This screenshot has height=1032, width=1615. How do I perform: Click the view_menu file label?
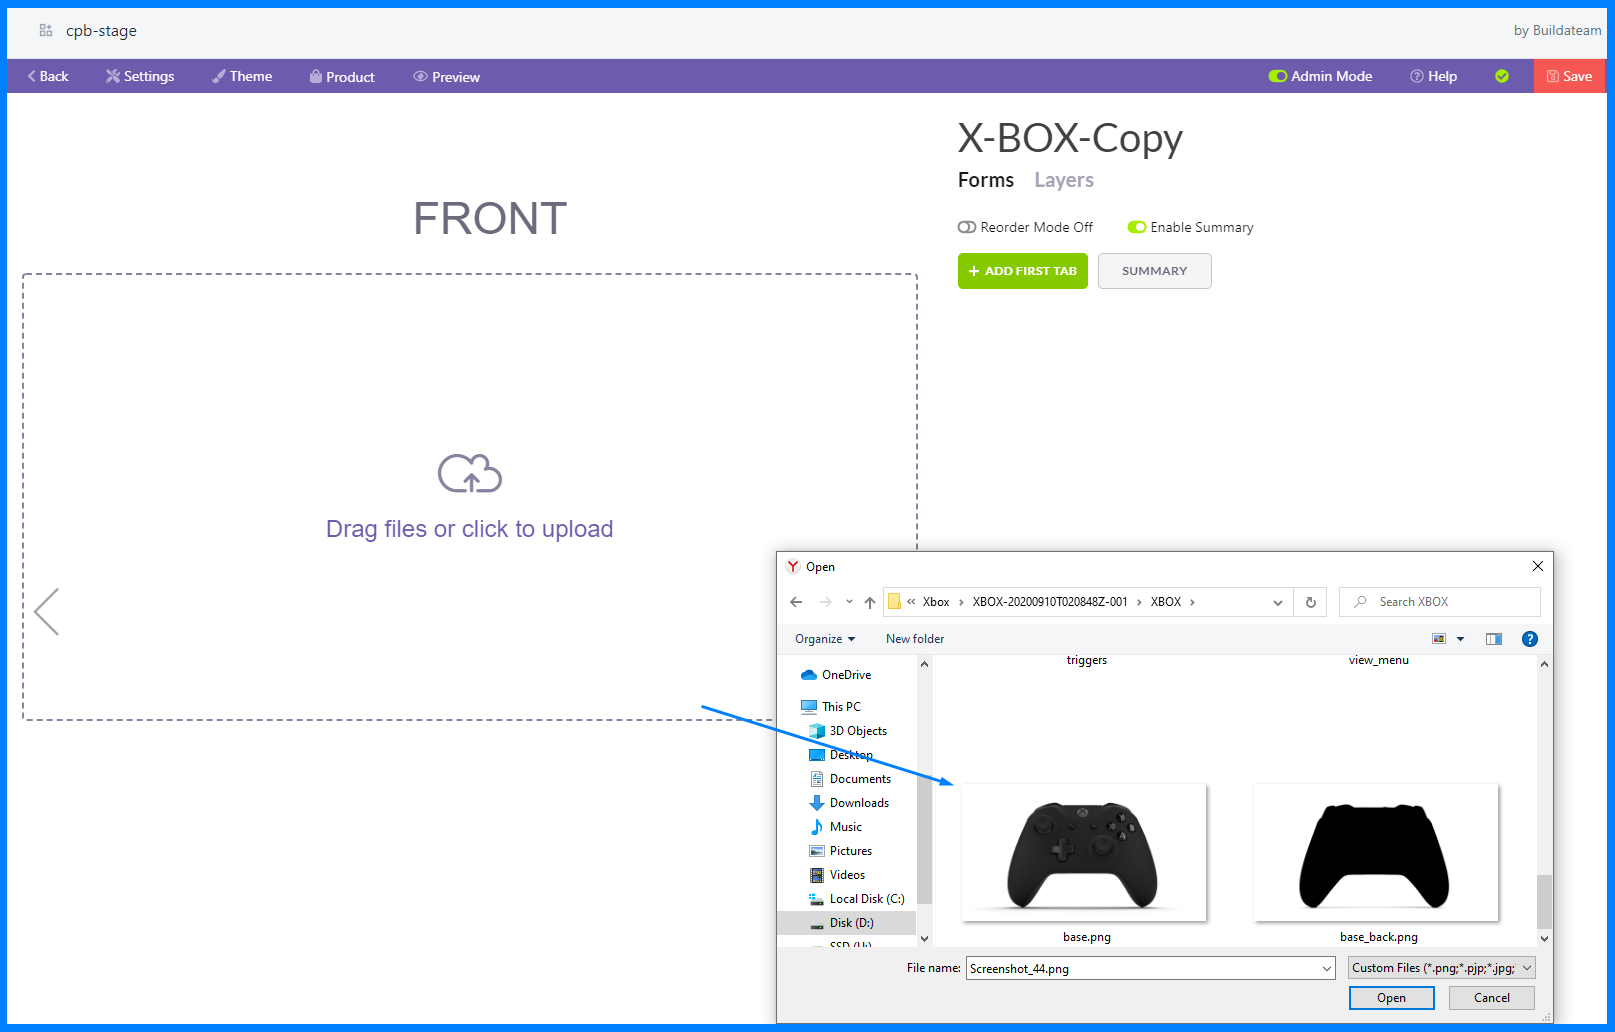point(1379,660)
